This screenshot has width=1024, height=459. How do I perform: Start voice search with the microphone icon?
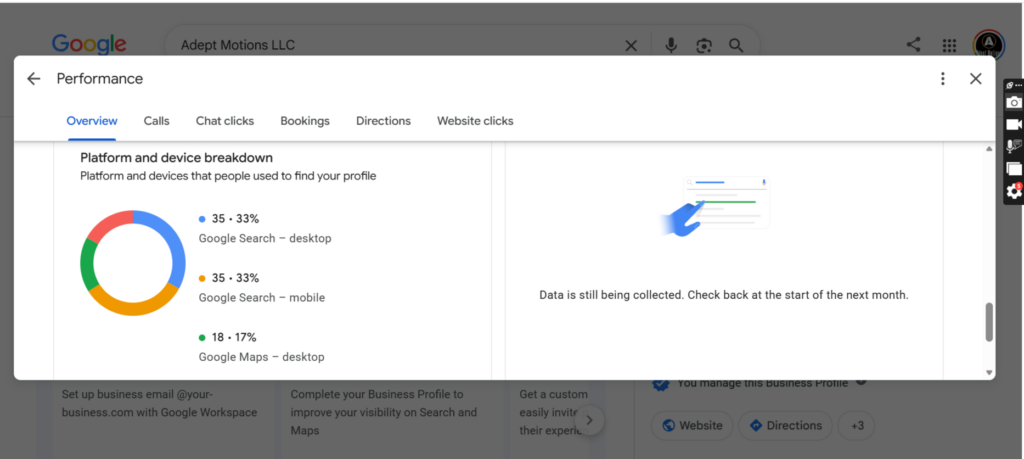(671, 45)
